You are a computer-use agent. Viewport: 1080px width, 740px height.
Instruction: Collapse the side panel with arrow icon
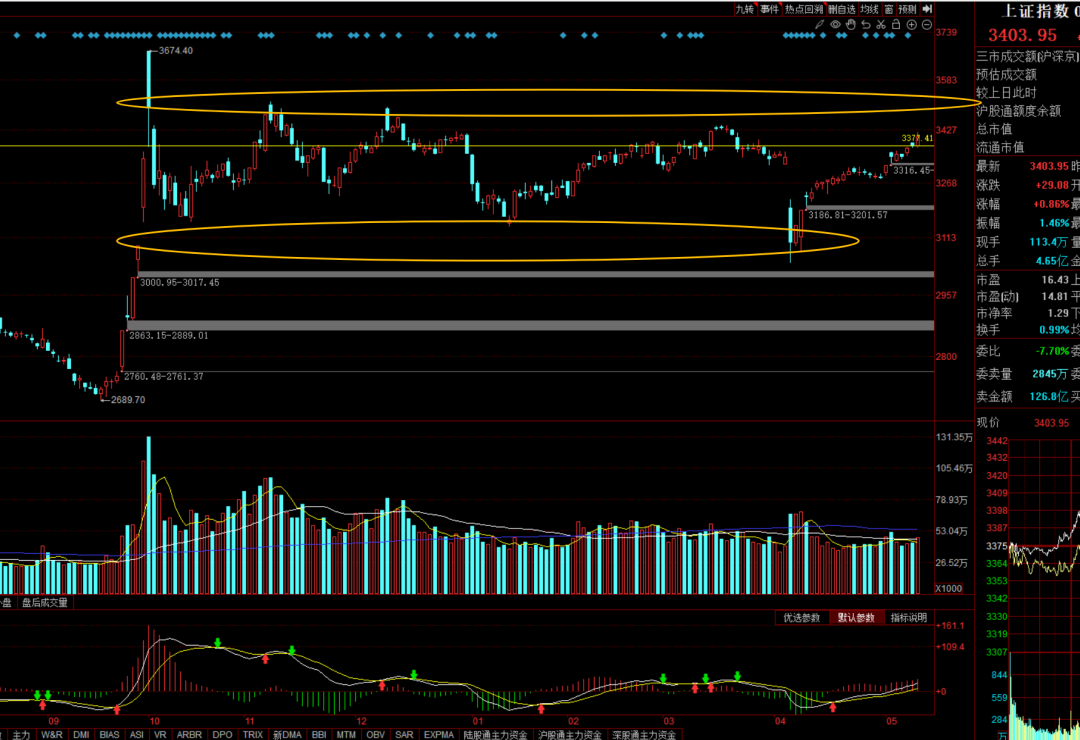point(927,9)
